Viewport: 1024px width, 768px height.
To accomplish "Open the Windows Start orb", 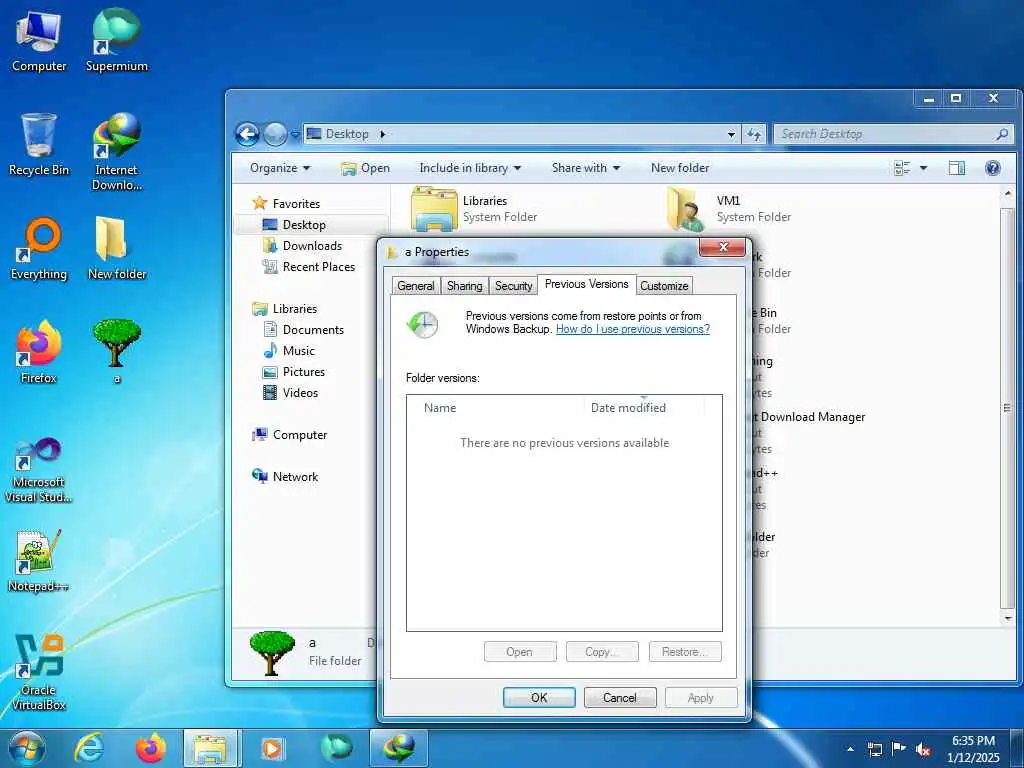I will (x=26, y=748).
